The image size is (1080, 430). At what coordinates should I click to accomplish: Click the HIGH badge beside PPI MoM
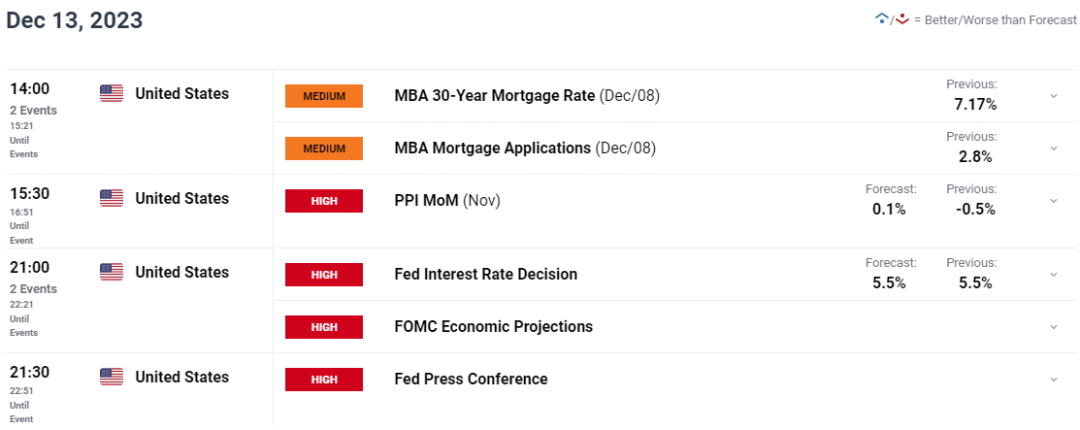(324, 201)
